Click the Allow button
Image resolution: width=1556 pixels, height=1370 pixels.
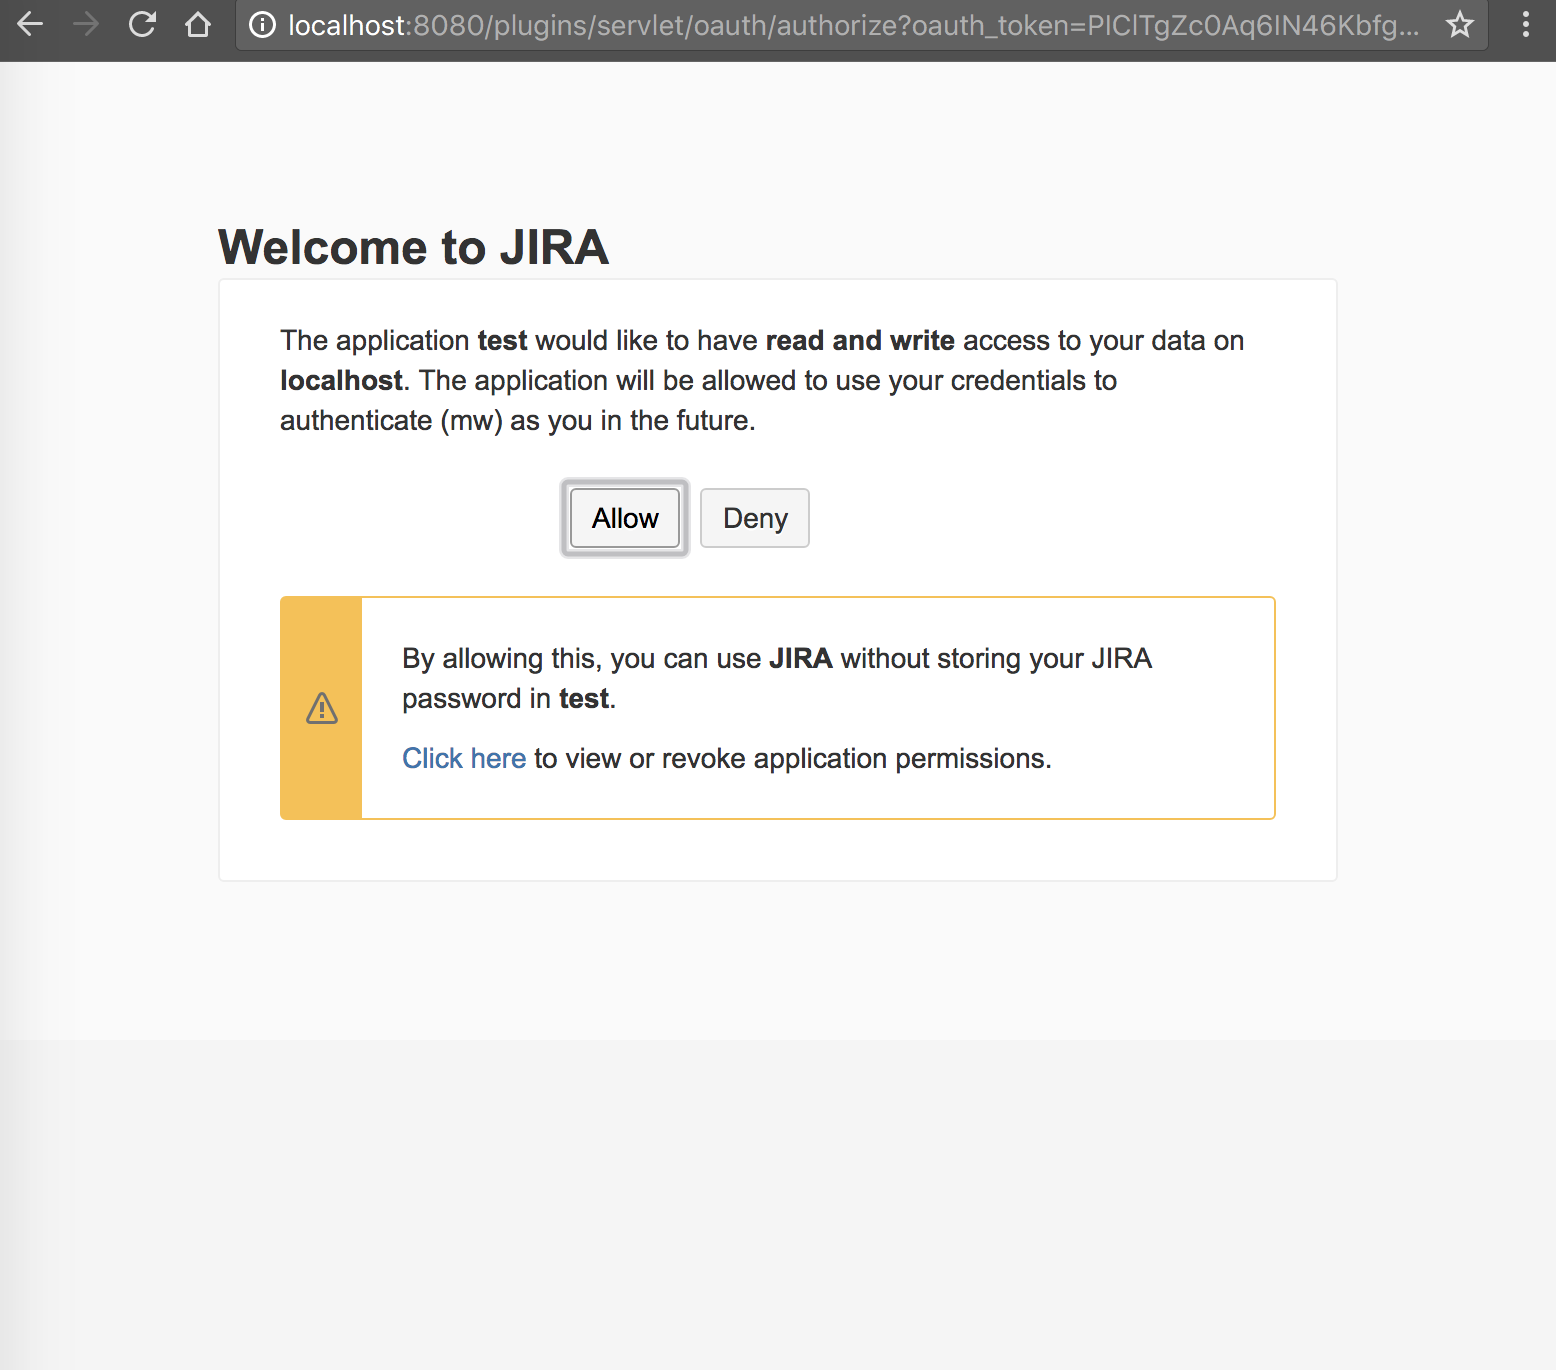pyautogui.click(x=624, y=518)
